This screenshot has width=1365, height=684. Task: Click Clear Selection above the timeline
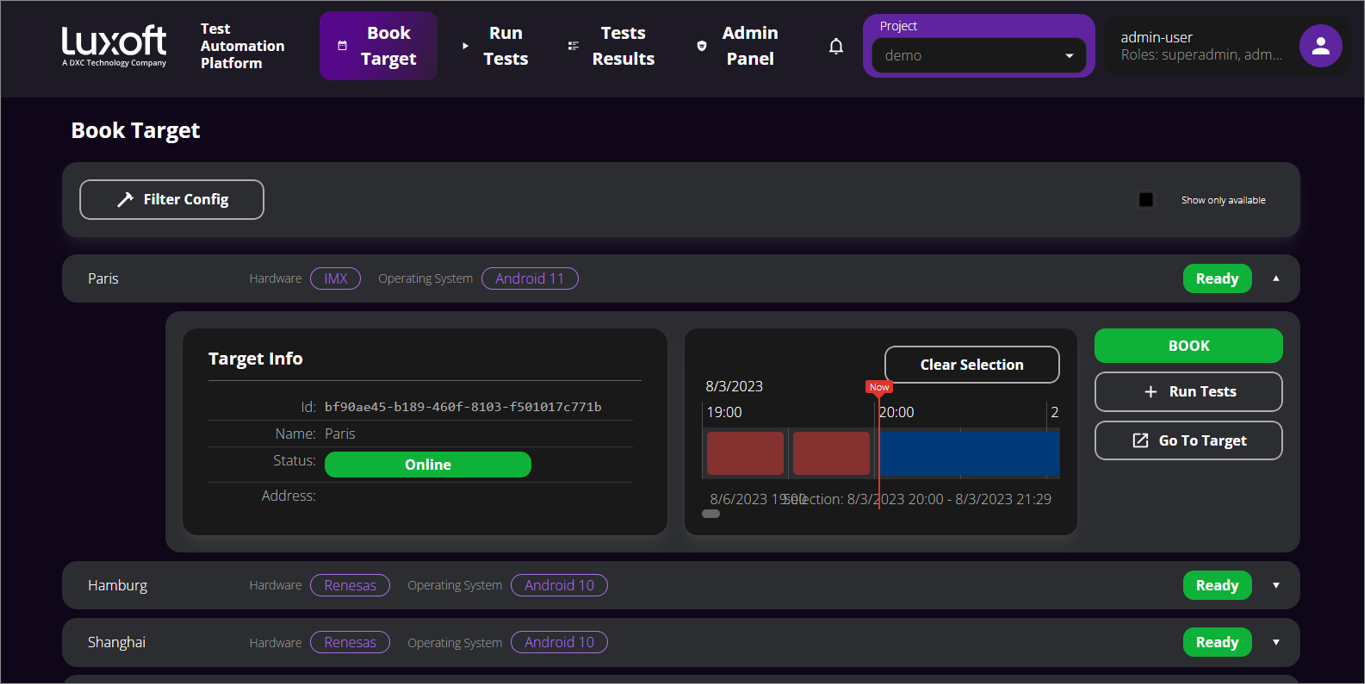coord(971,364)
